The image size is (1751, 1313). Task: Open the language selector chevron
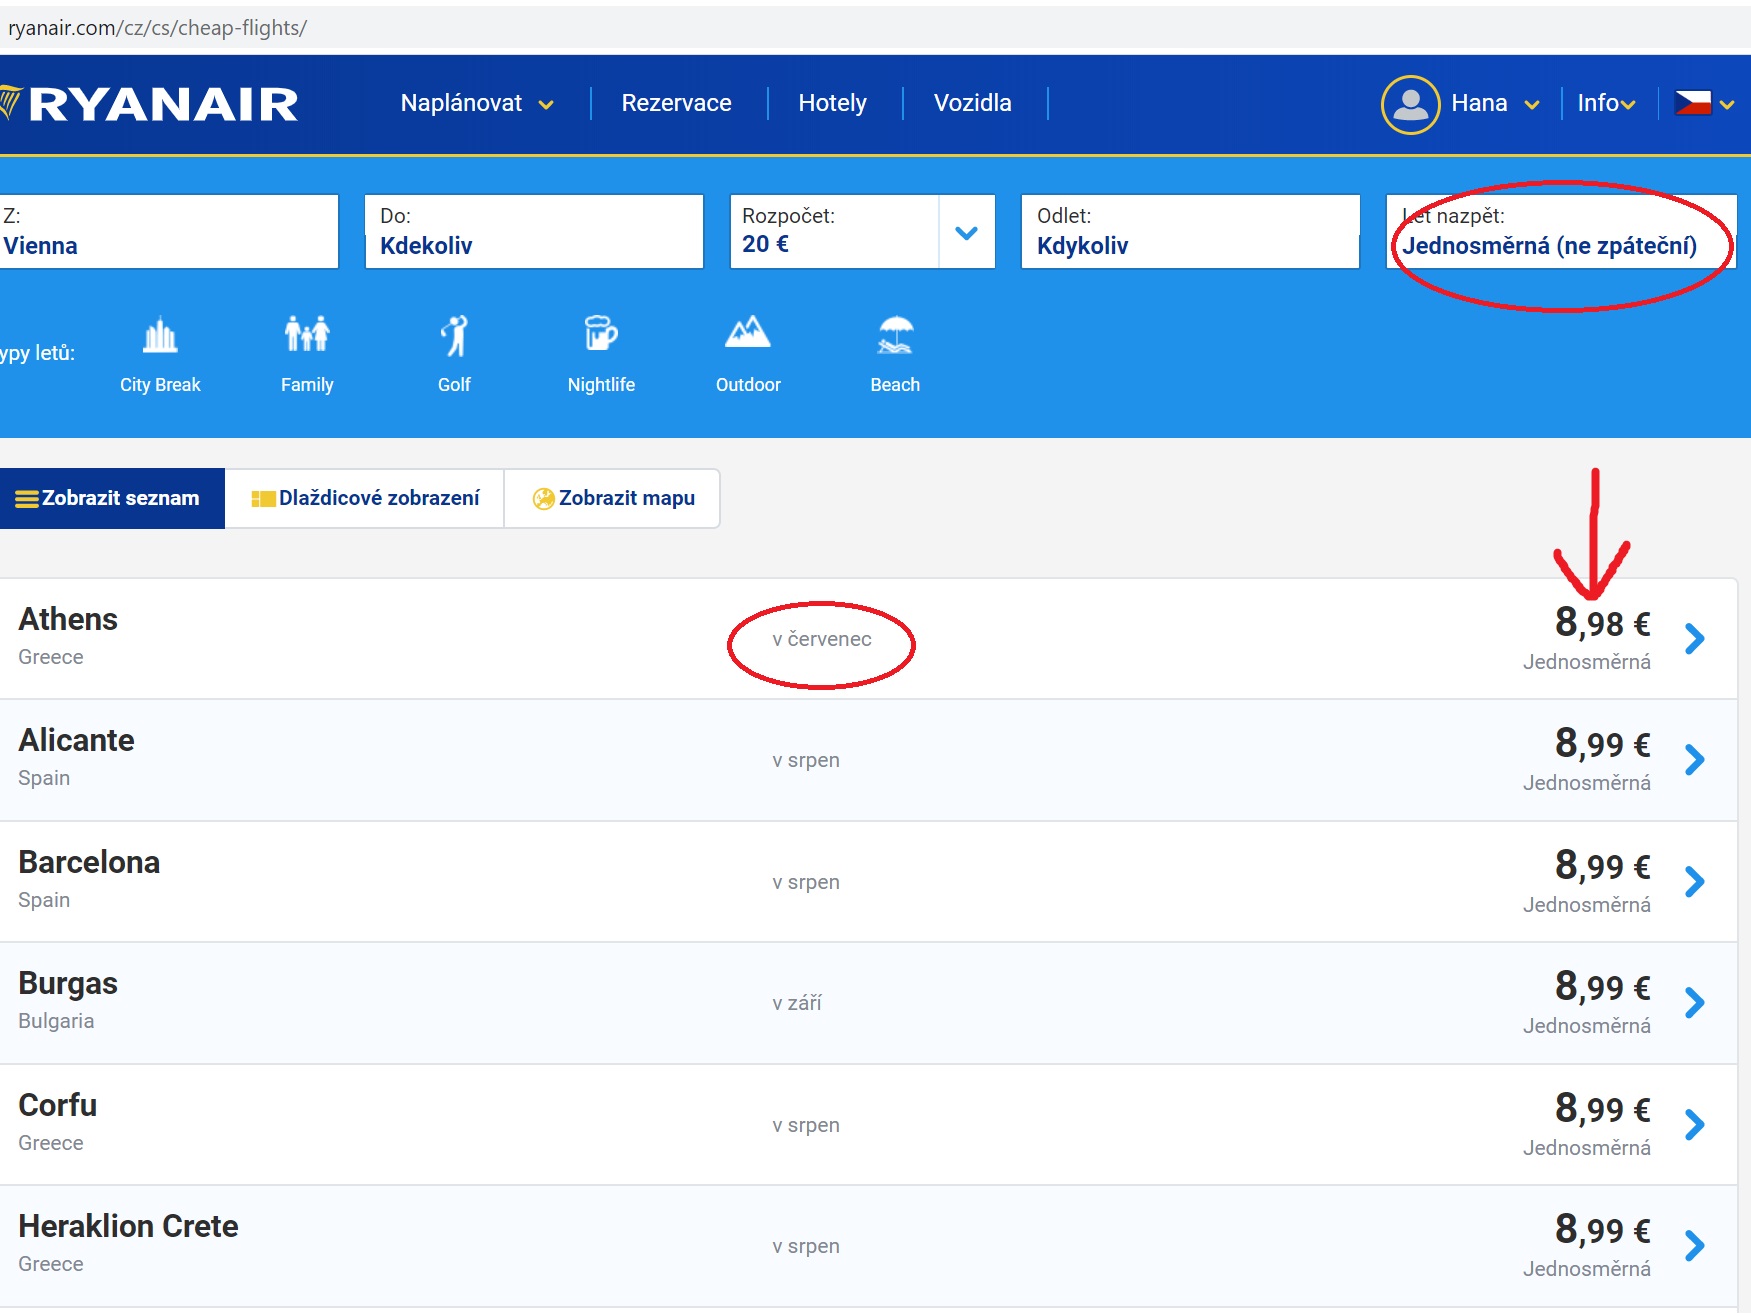click(1727, 105)
